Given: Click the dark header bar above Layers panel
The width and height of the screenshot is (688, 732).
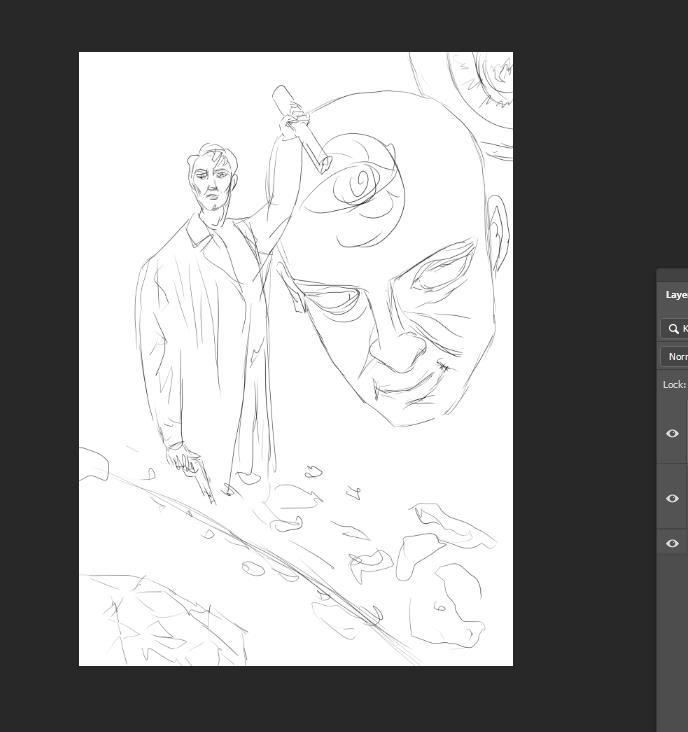Looking at the screenshot, I should pyautogui.click(x=673, y=275).
